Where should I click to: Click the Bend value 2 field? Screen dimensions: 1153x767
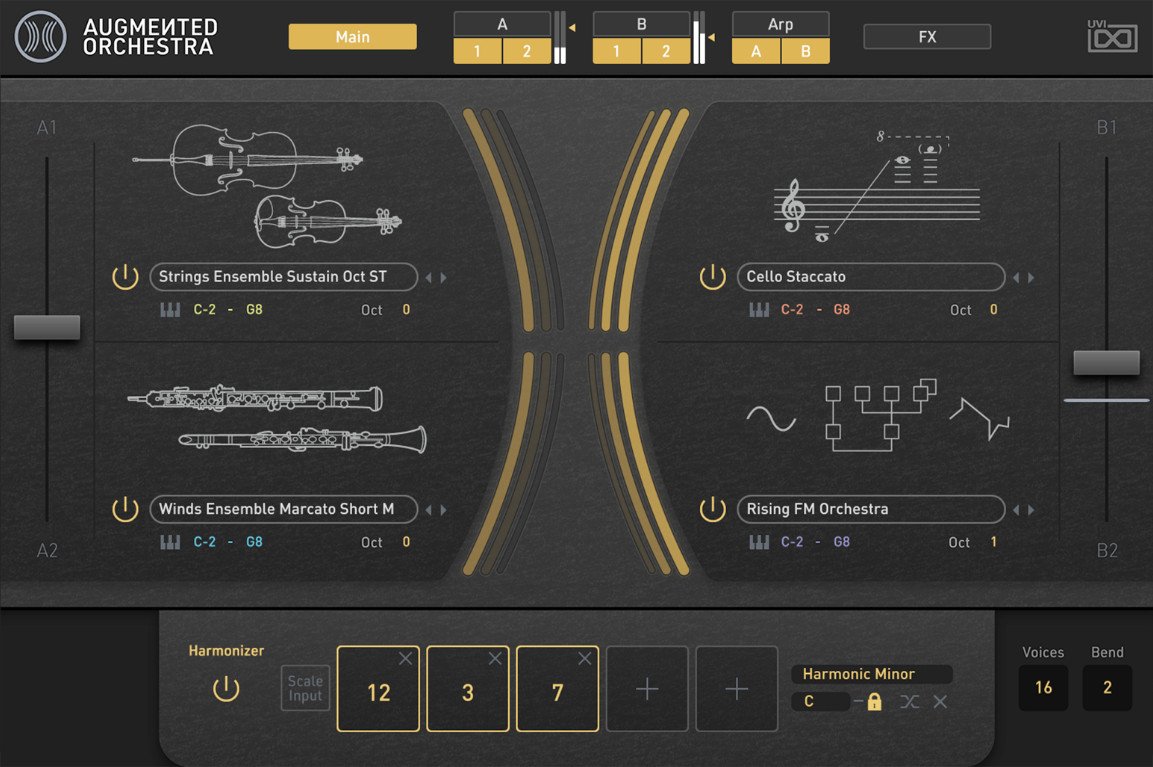tap(1107, 688)
